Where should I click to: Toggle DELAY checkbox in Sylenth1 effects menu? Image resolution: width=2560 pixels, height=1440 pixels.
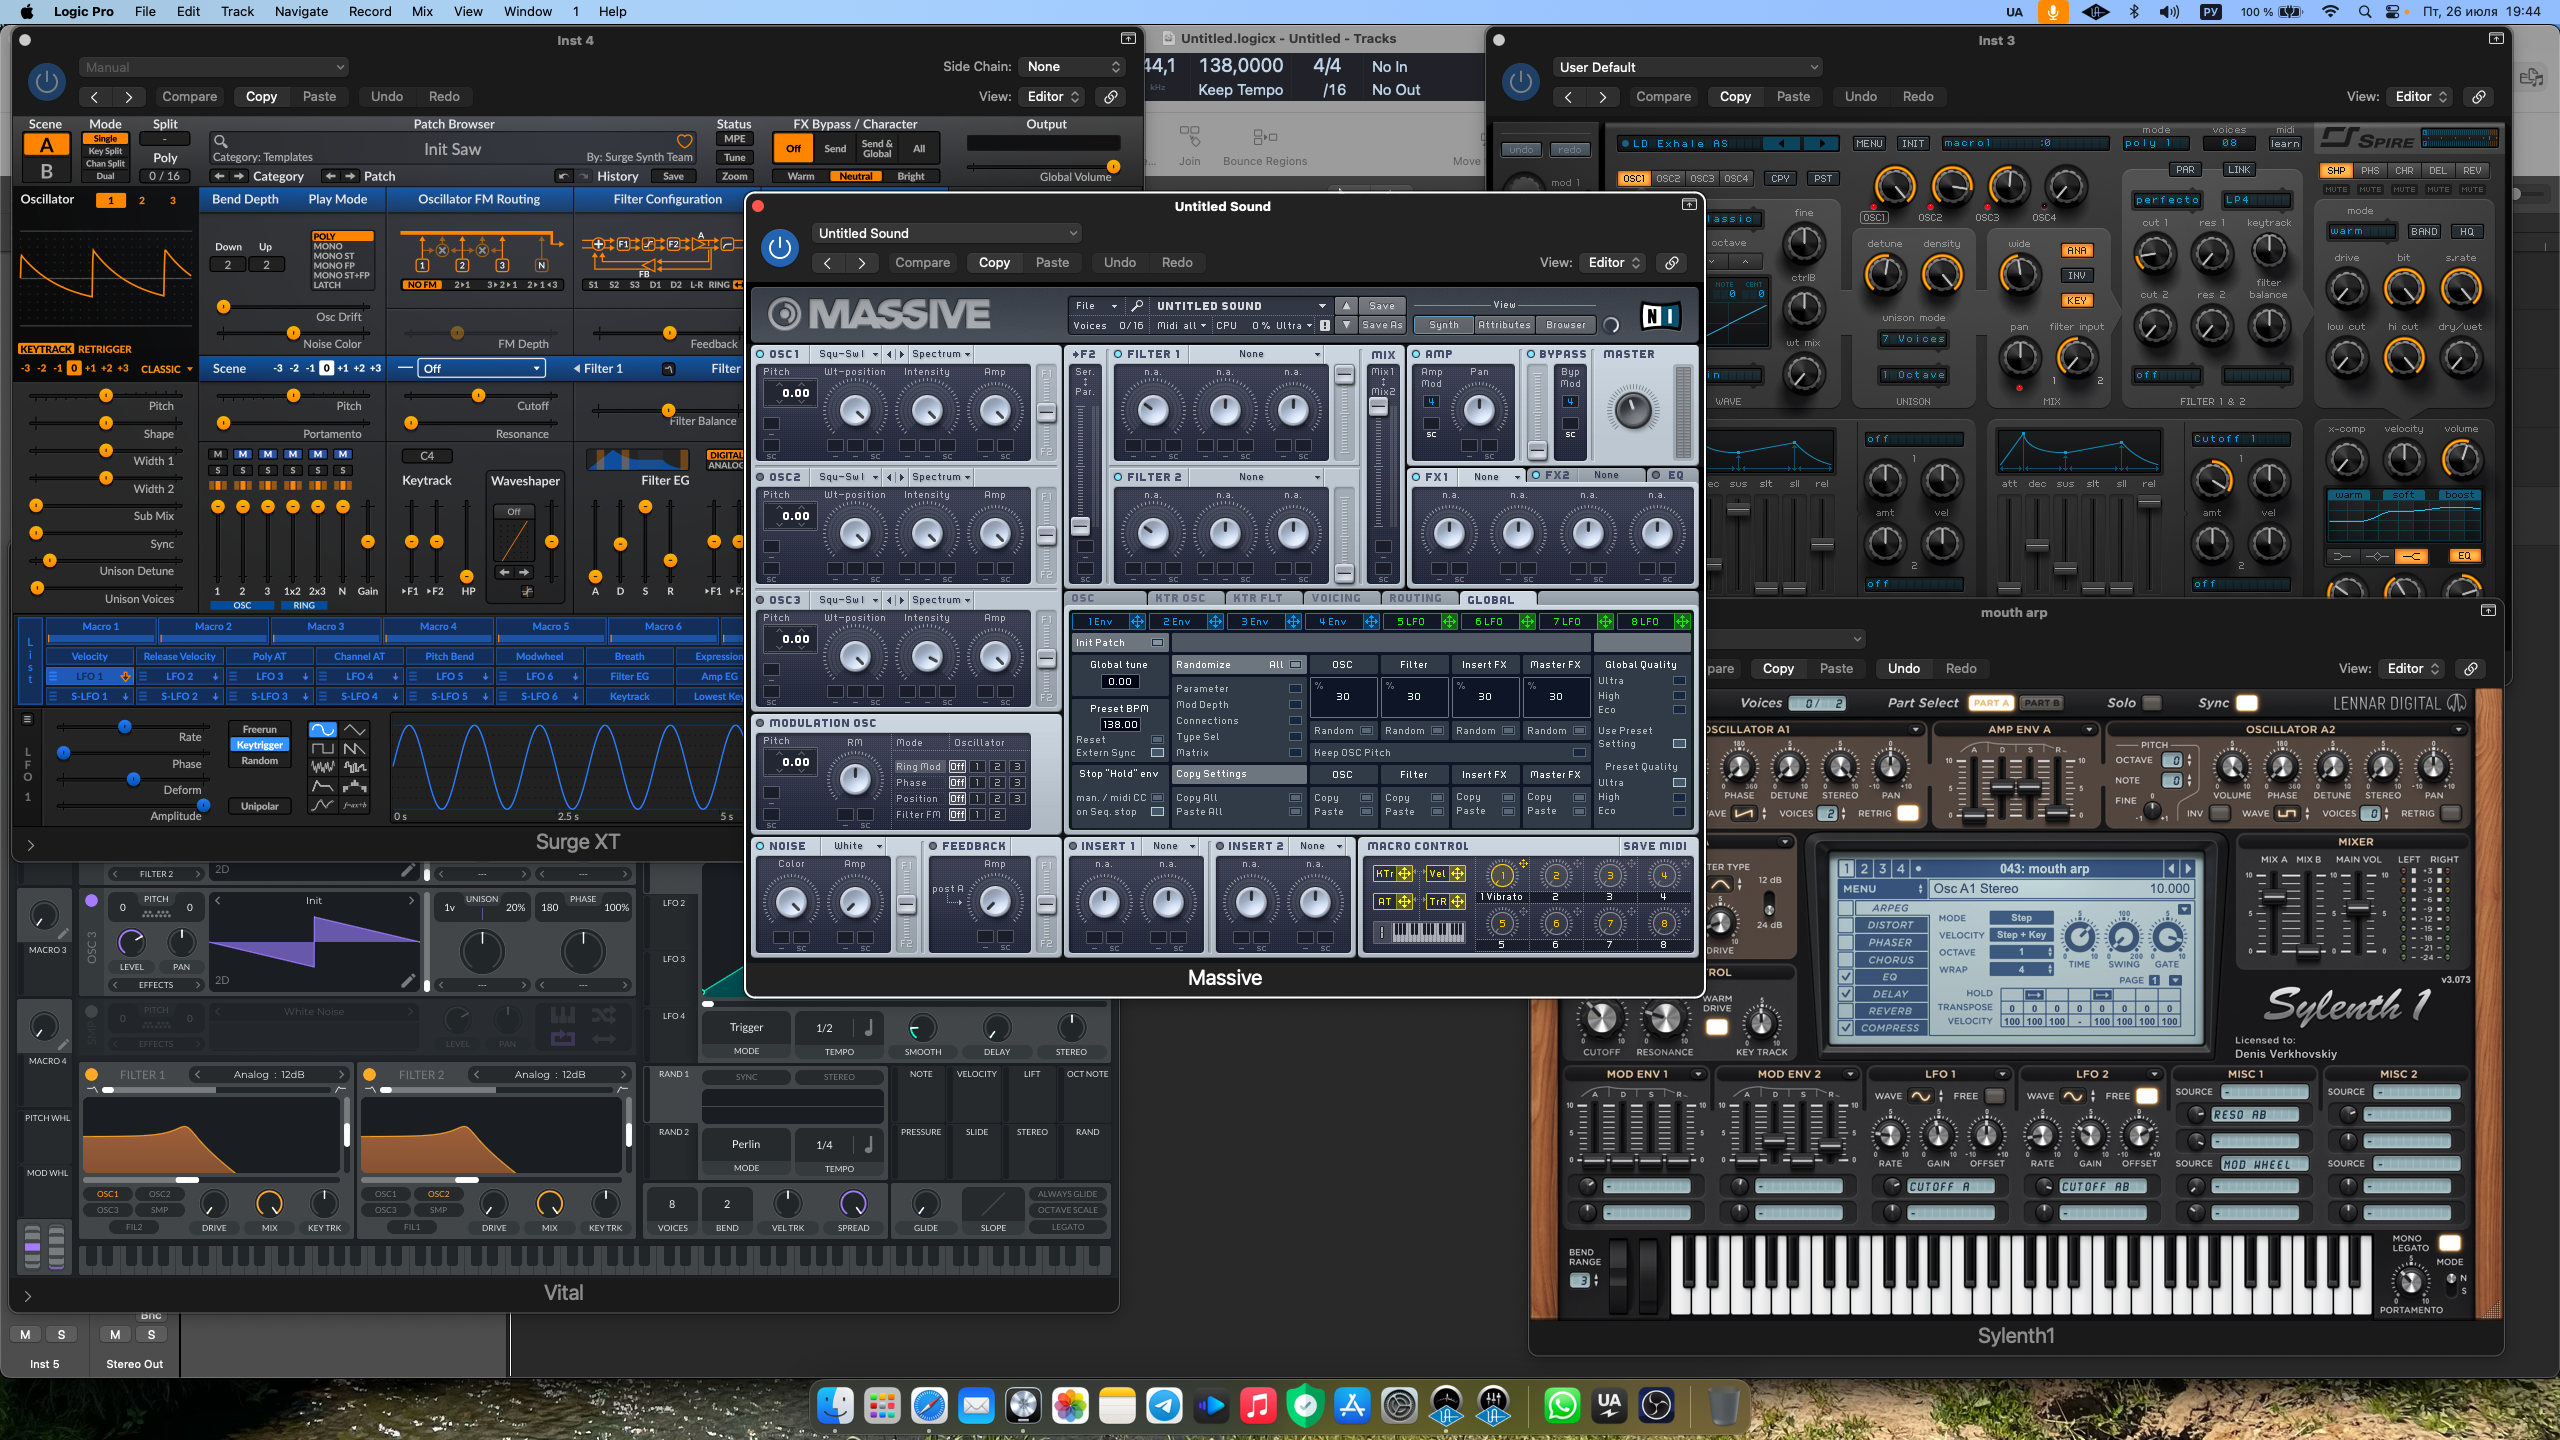tap(1846, 994)
